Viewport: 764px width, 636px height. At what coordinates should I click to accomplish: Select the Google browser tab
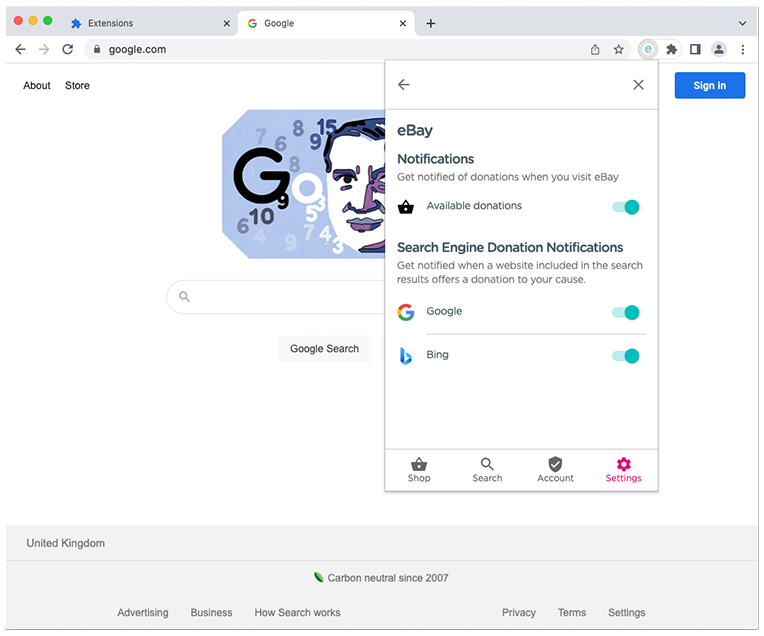click(326, 23)
